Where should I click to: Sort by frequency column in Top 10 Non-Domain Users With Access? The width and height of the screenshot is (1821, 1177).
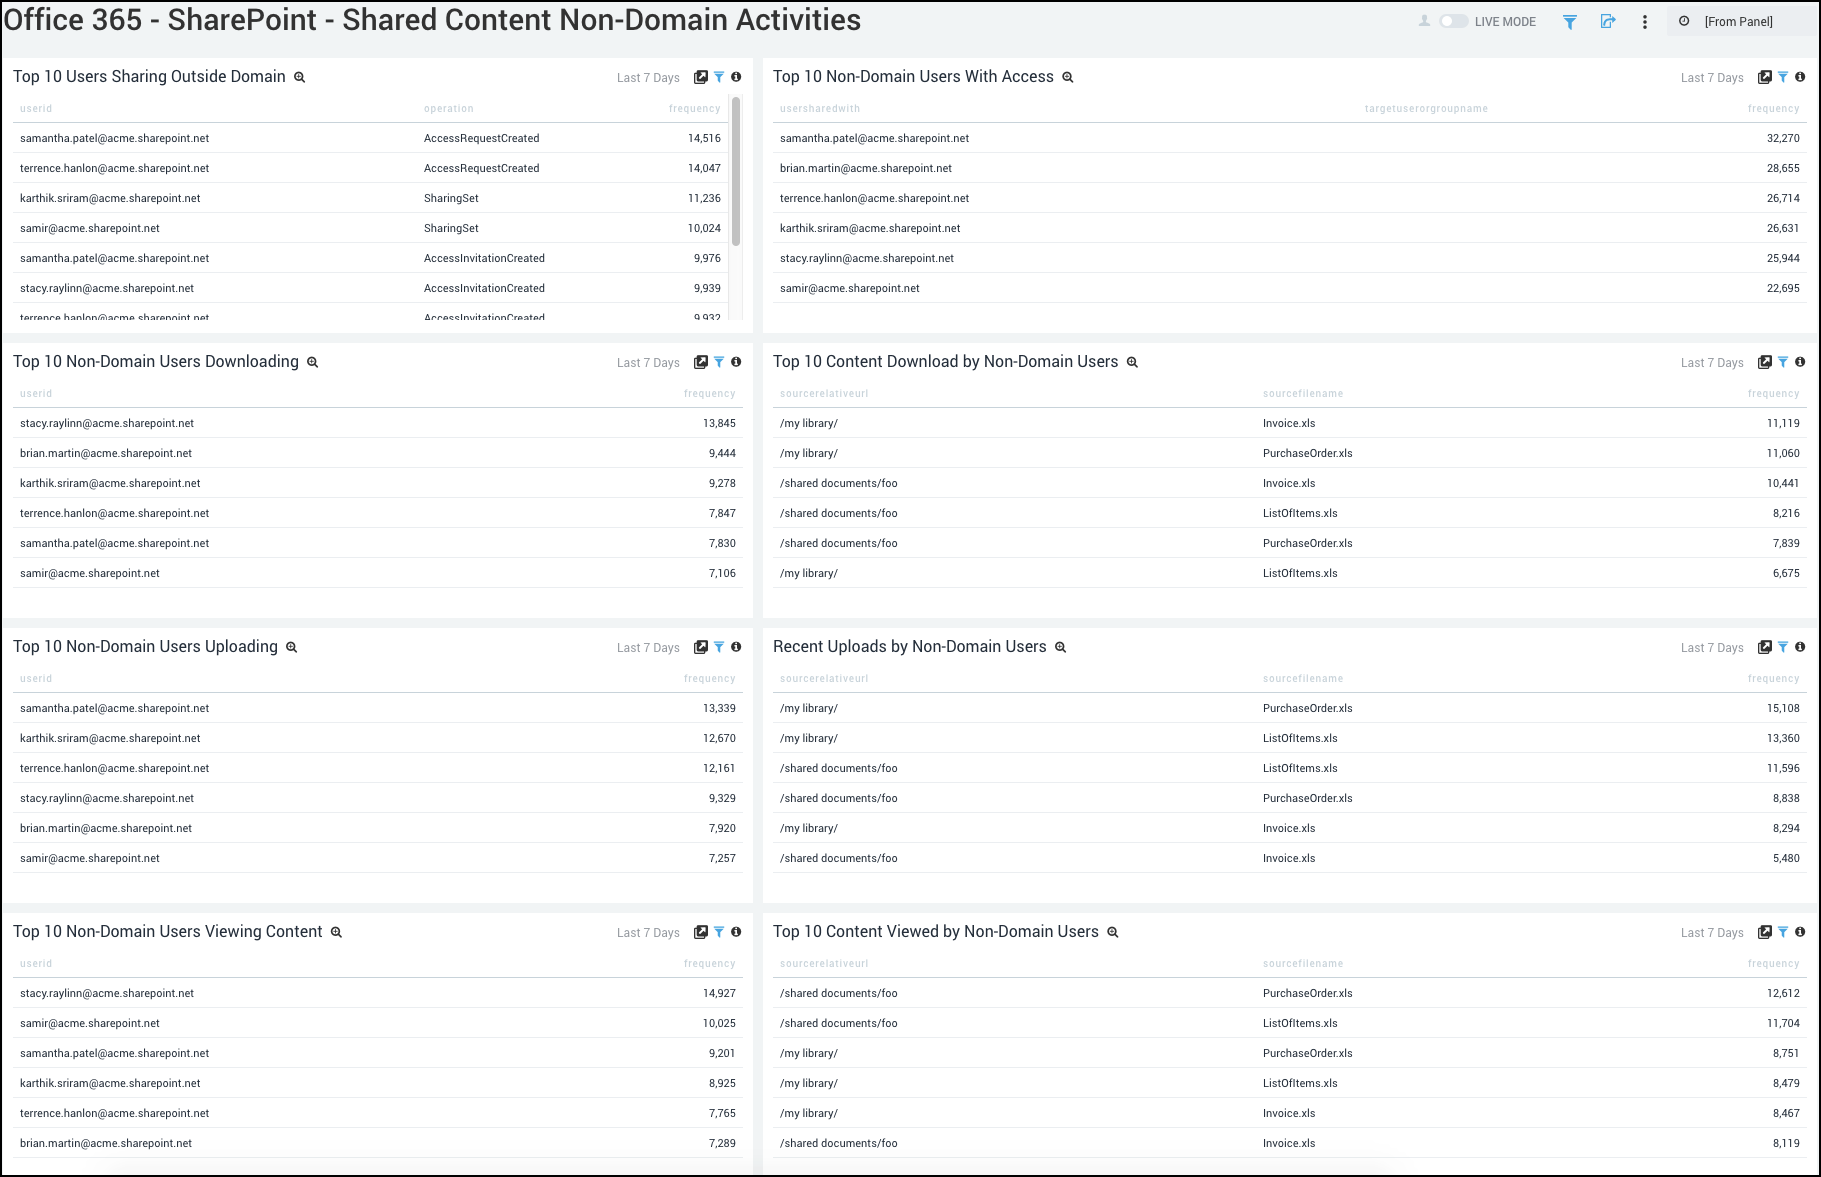[1774, 108]
